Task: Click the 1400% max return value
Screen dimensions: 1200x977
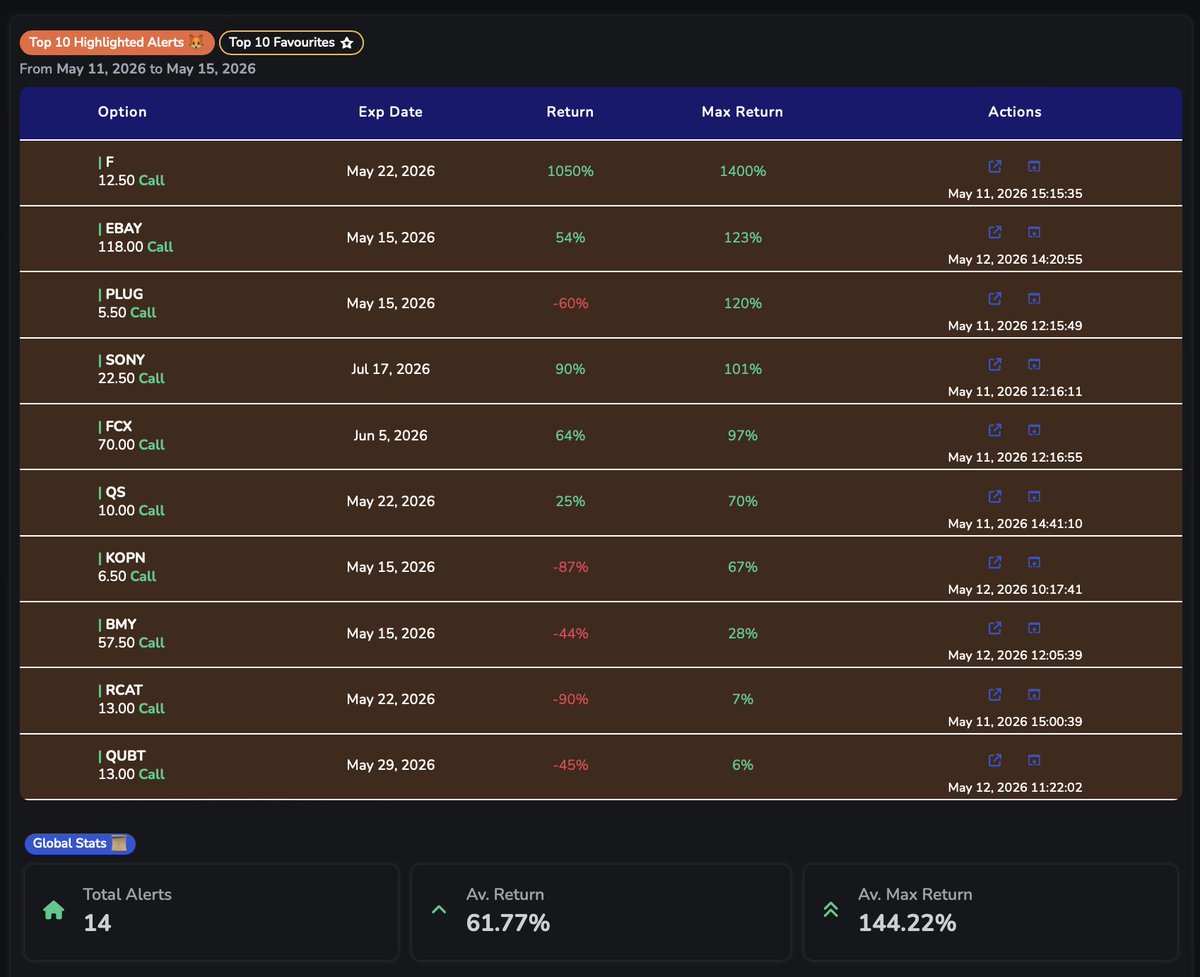Action: 743,171
